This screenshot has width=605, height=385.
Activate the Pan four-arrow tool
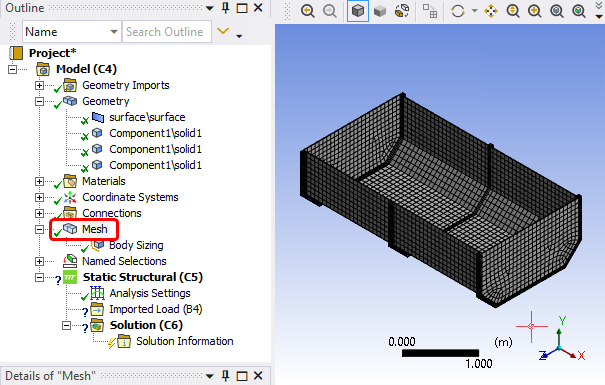click(491, 11)
